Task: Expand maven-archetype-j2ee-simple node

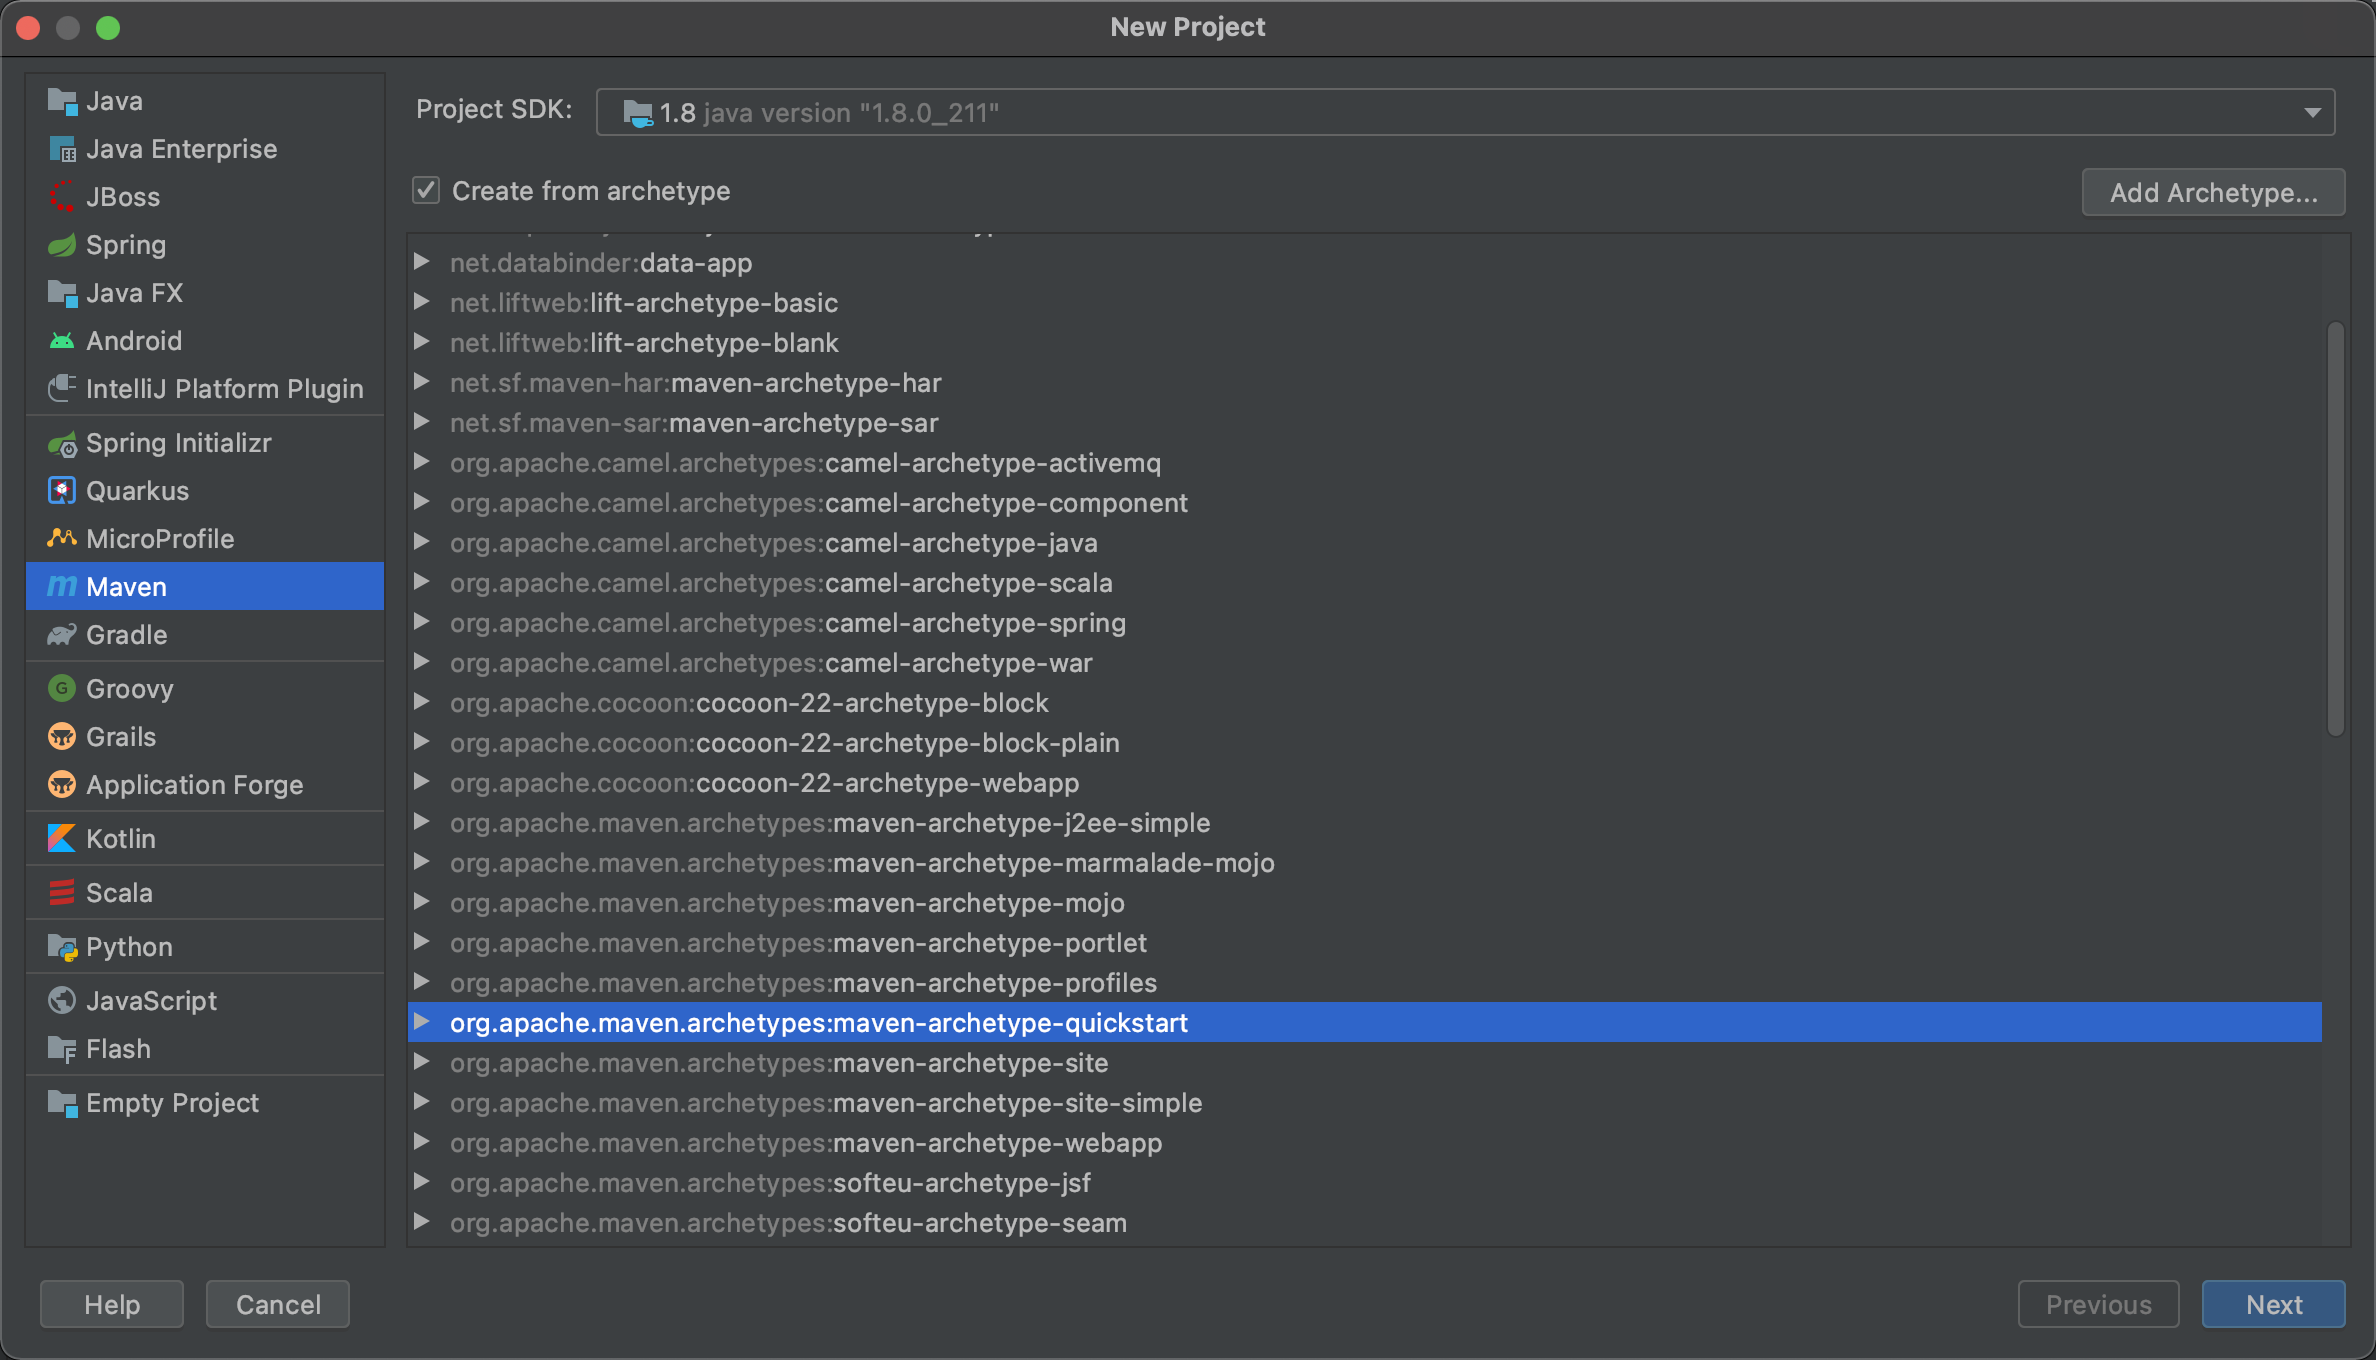Action: 422,822
